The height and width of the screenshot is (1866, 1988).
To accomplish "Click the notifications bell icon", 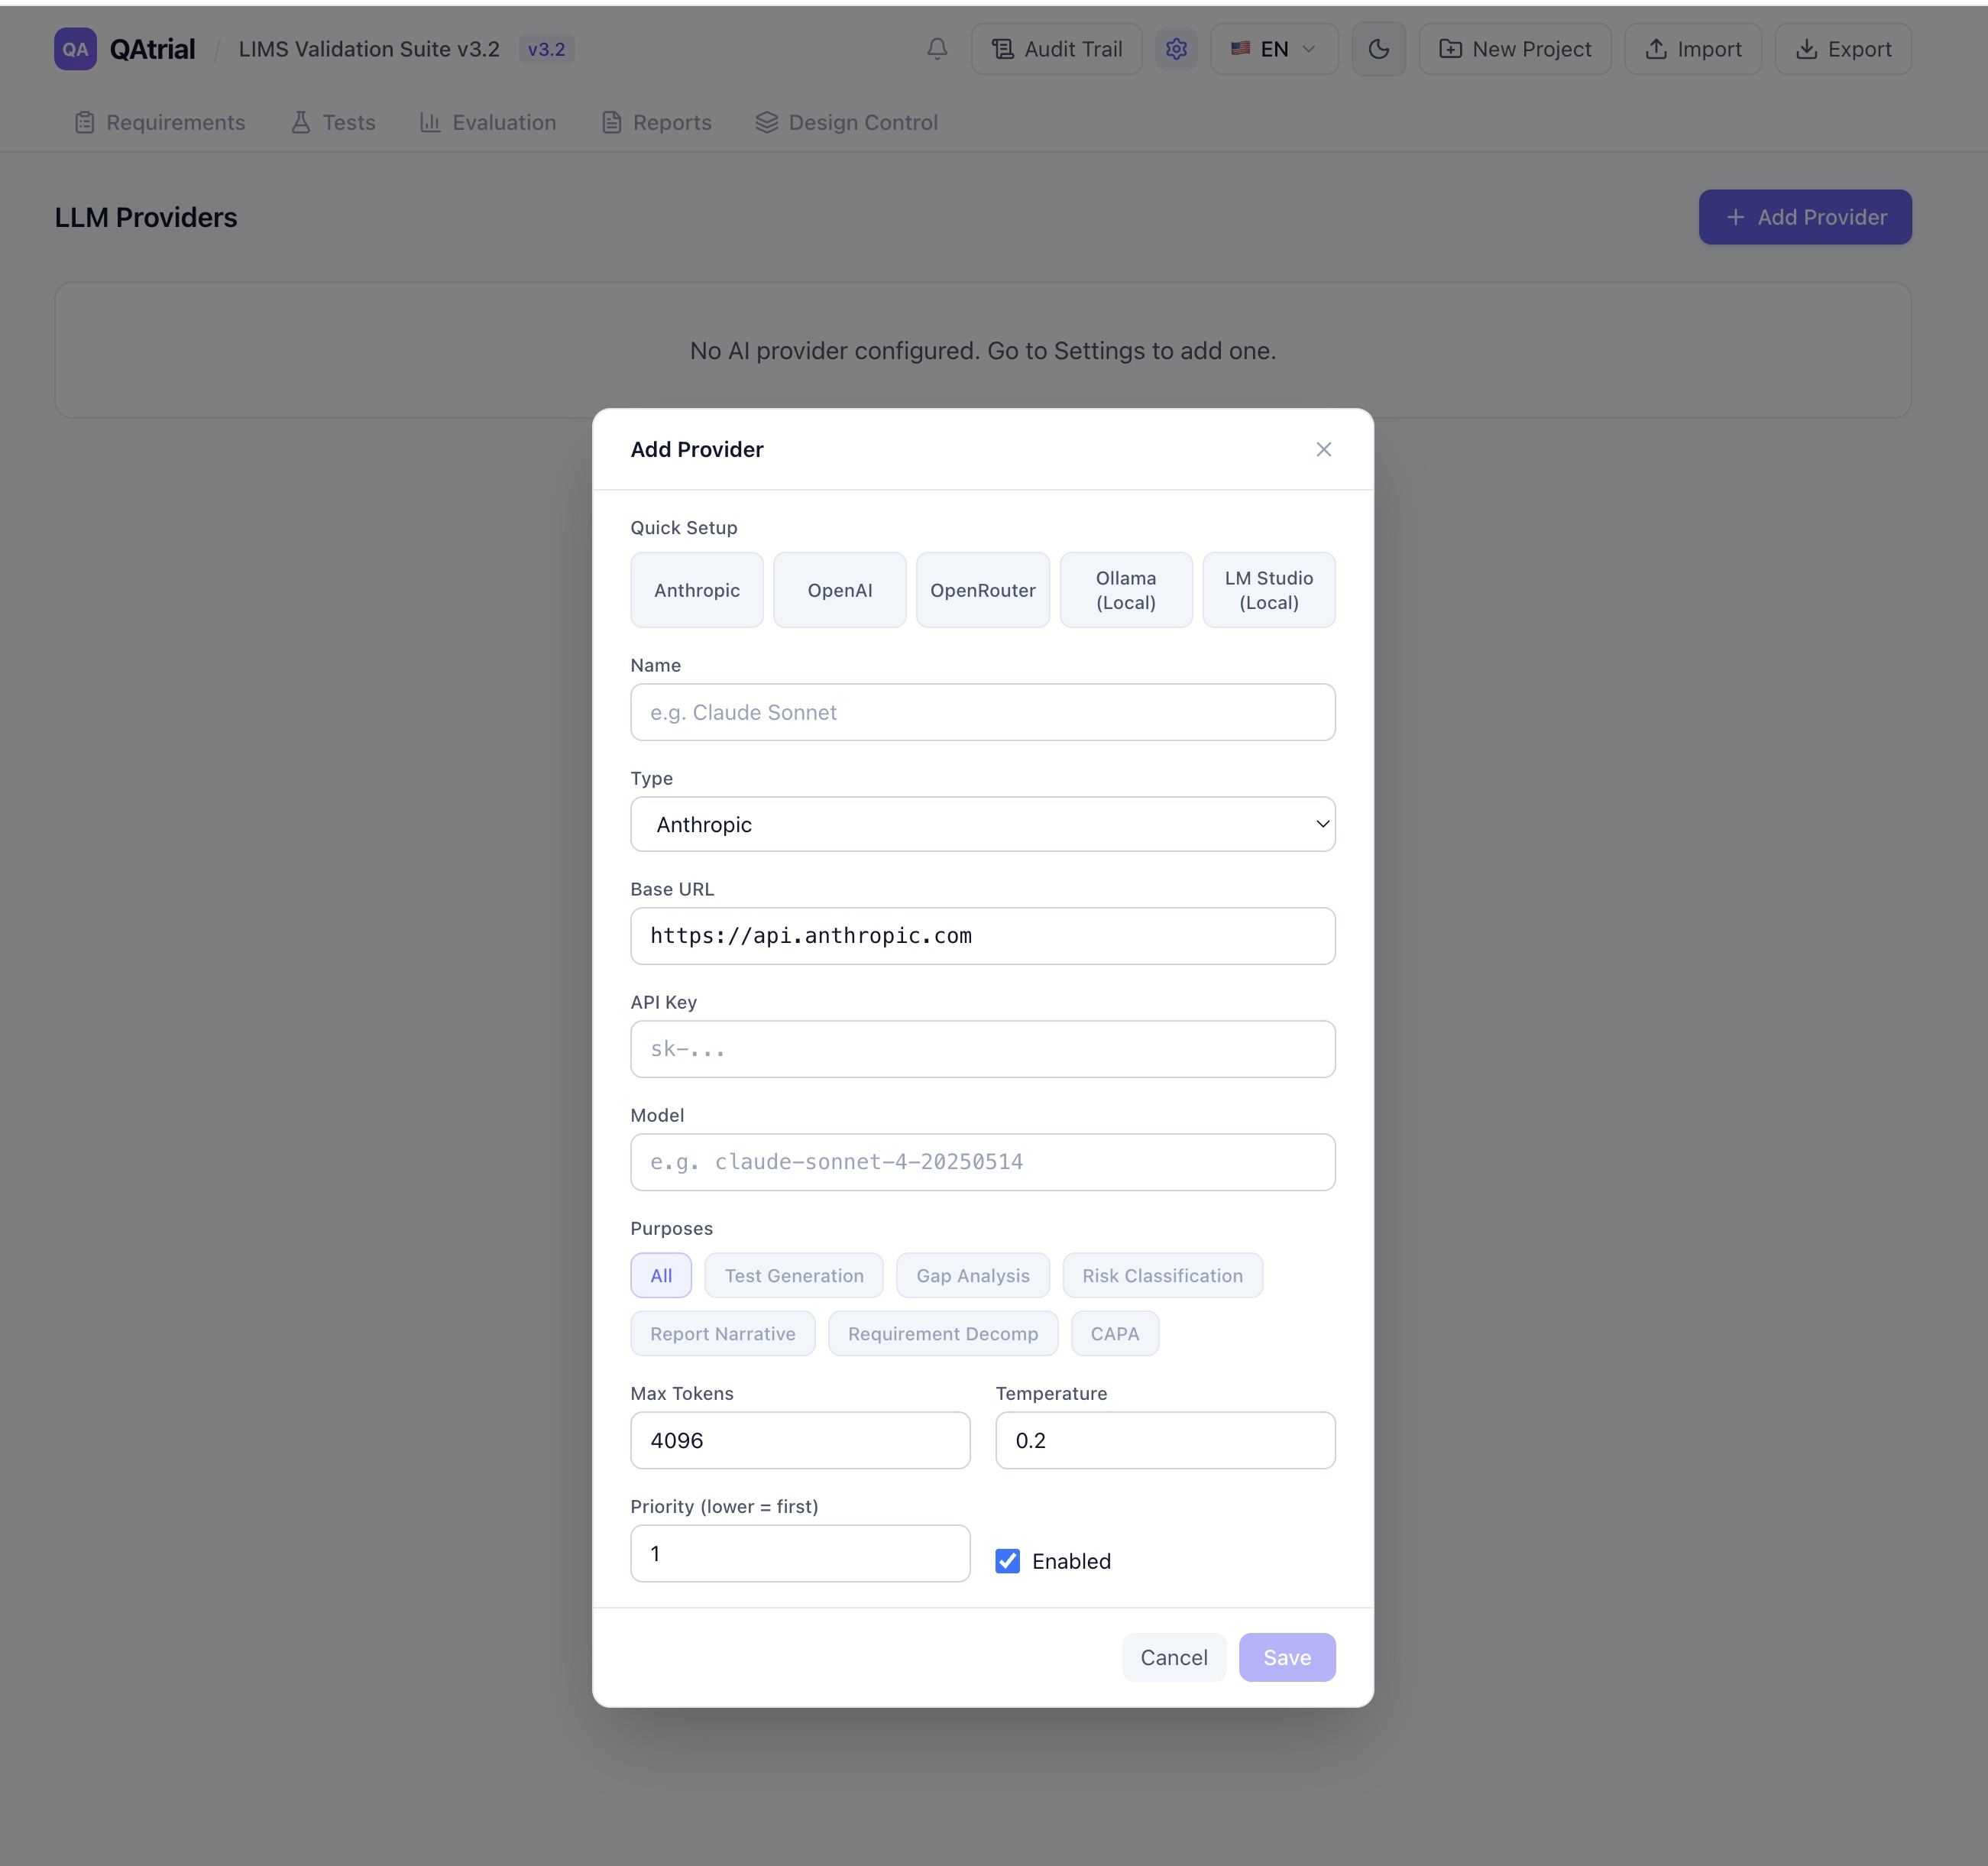I will click(x=937, y=49).
